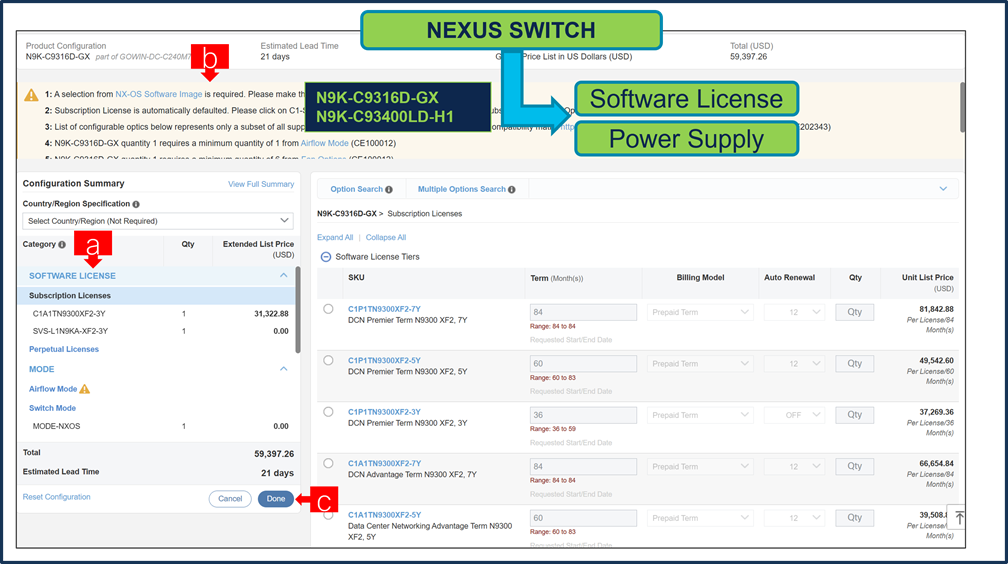The width and height of the screenshot is (1008, 564).
Task: Switch to Multiple Options Search tab
Action: pos(462,189)
